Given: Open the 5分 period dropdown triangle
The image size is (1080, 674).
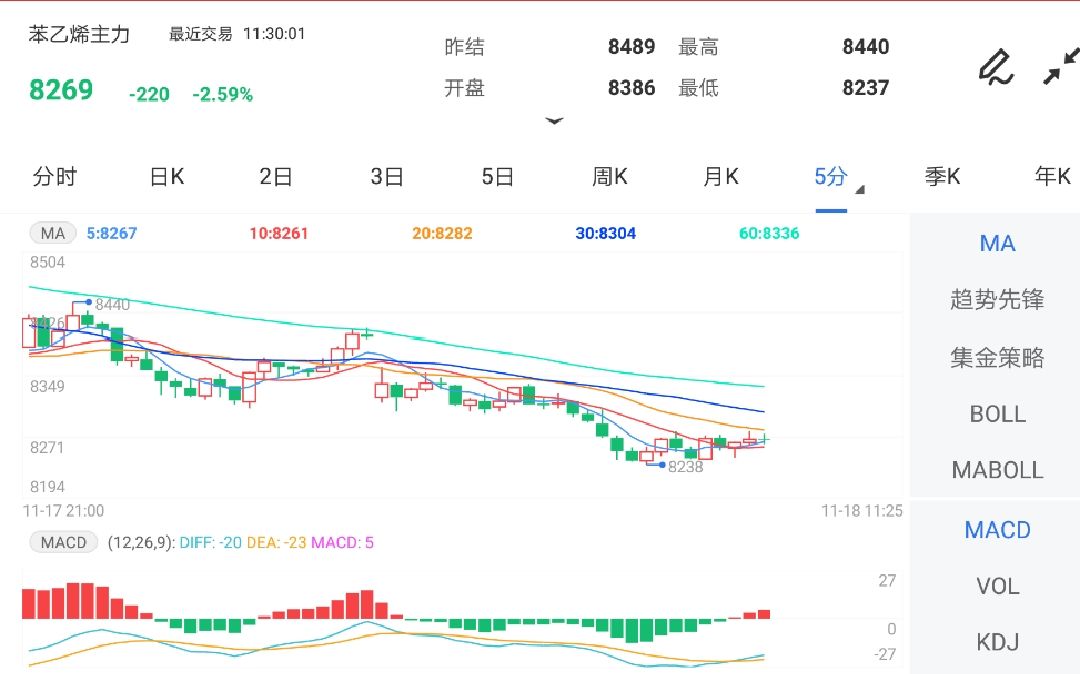Looking at the screenshot, I should click(860, 190).
